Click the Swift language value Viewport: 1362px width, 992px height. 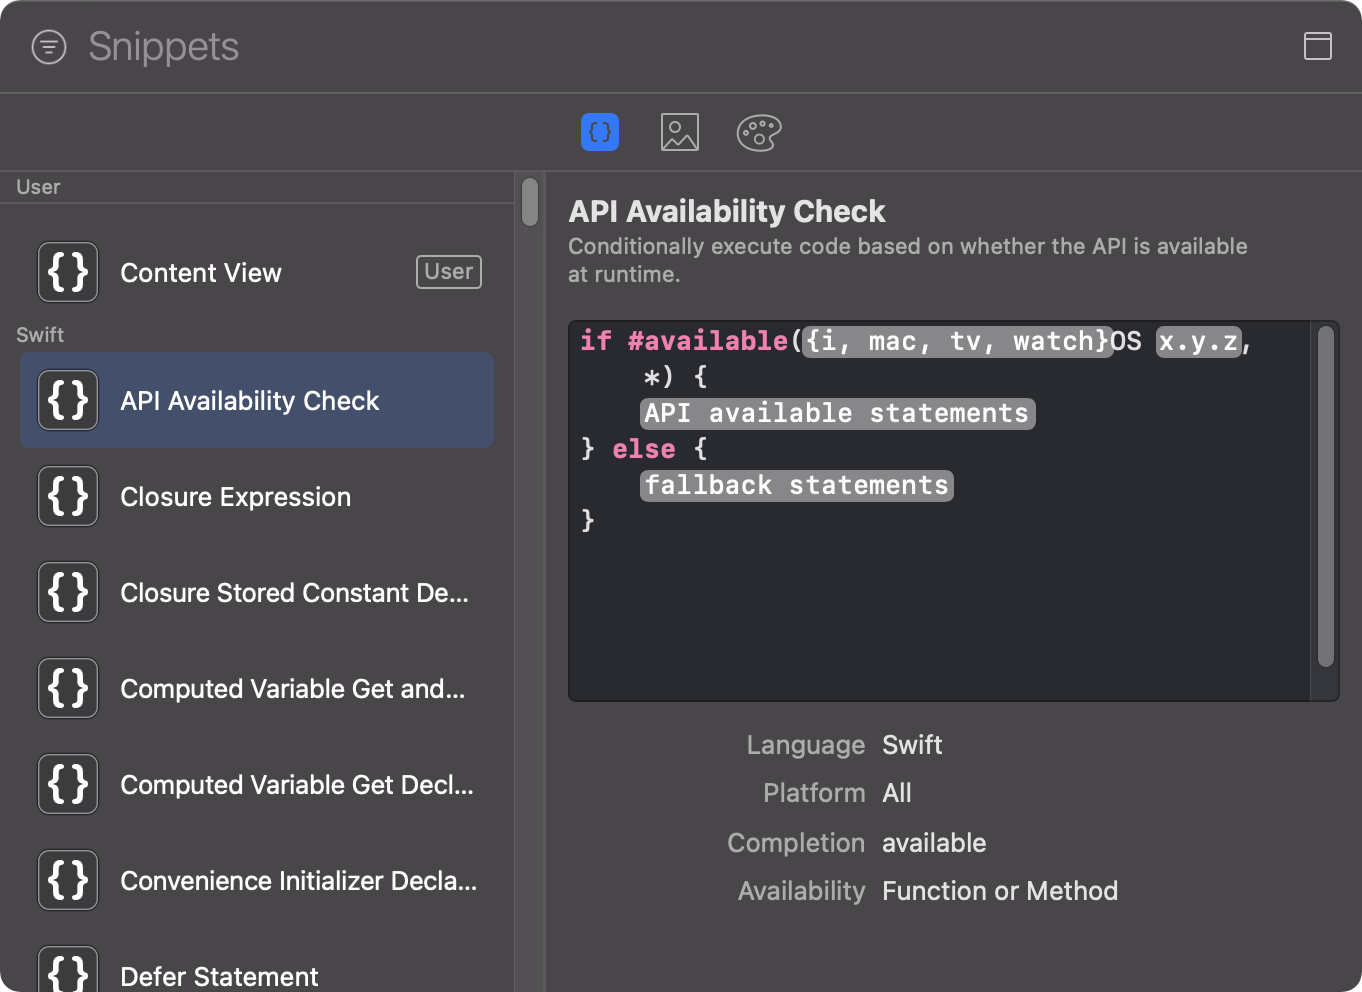pyautogui.click(x=912, y=745)
